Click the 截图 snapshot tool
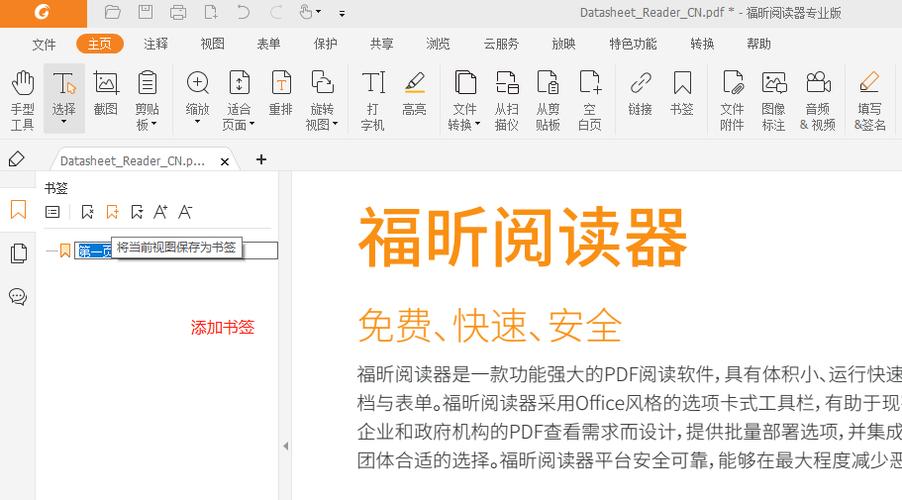The image size is (902, 500). point(106,94)
